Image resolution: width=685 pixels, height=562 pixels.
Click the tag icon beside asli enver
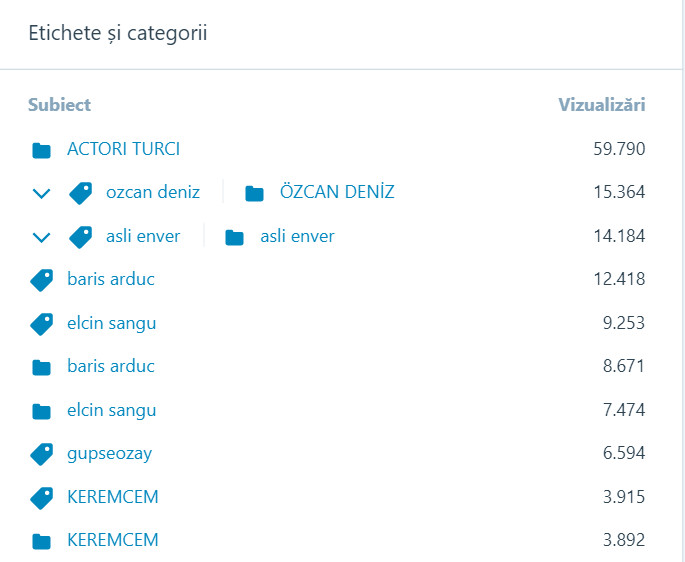pyautogui.click(x=81, y=237)
